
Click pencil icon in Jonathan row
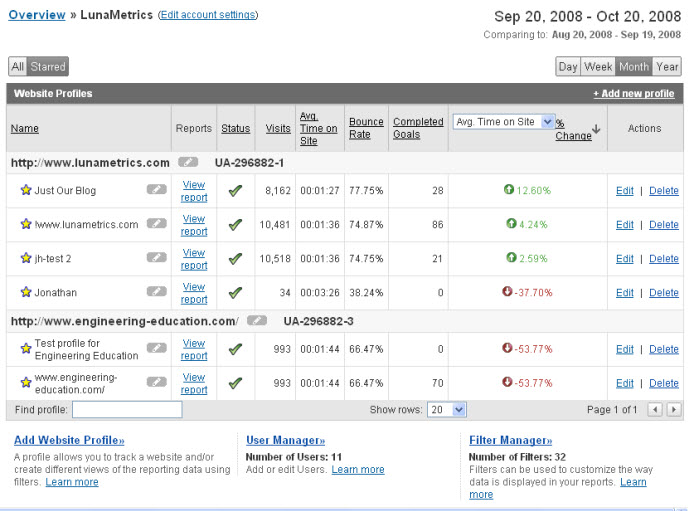click(157, 291)
